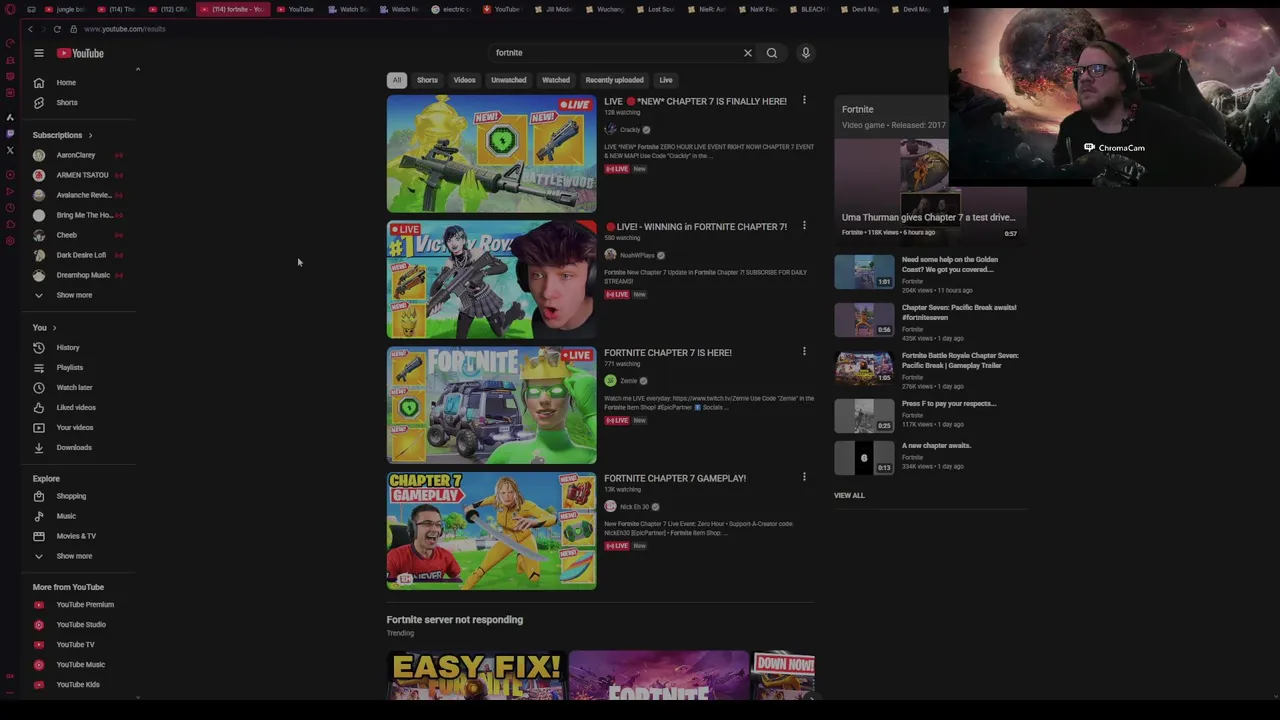
Task: Open the Dark Desire Lofi subscription channel
Action: (80, 255)
